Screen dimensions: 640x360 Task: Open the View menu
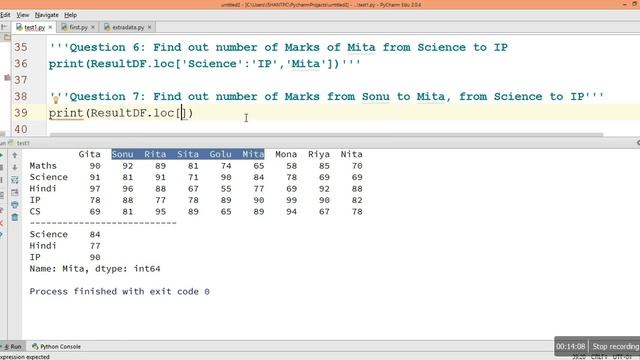tap(22, 15)
